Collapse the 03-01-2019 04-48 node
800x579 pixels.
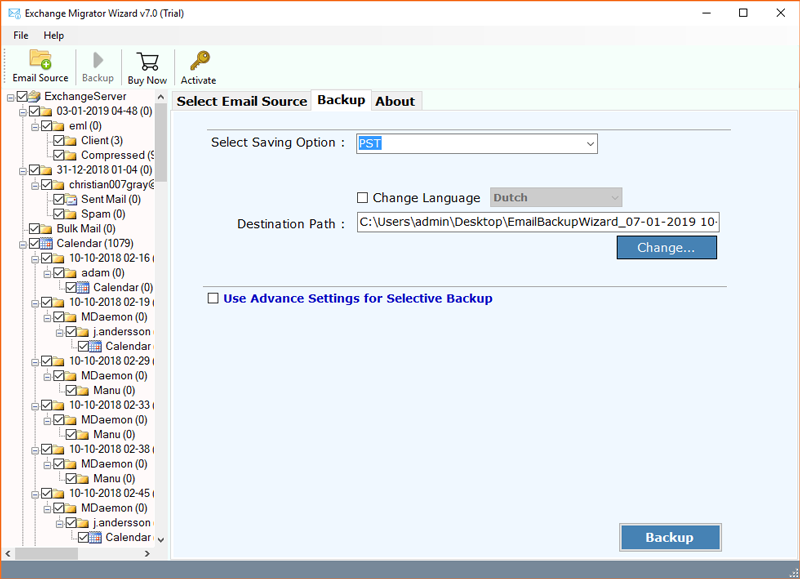pos(23,112)
